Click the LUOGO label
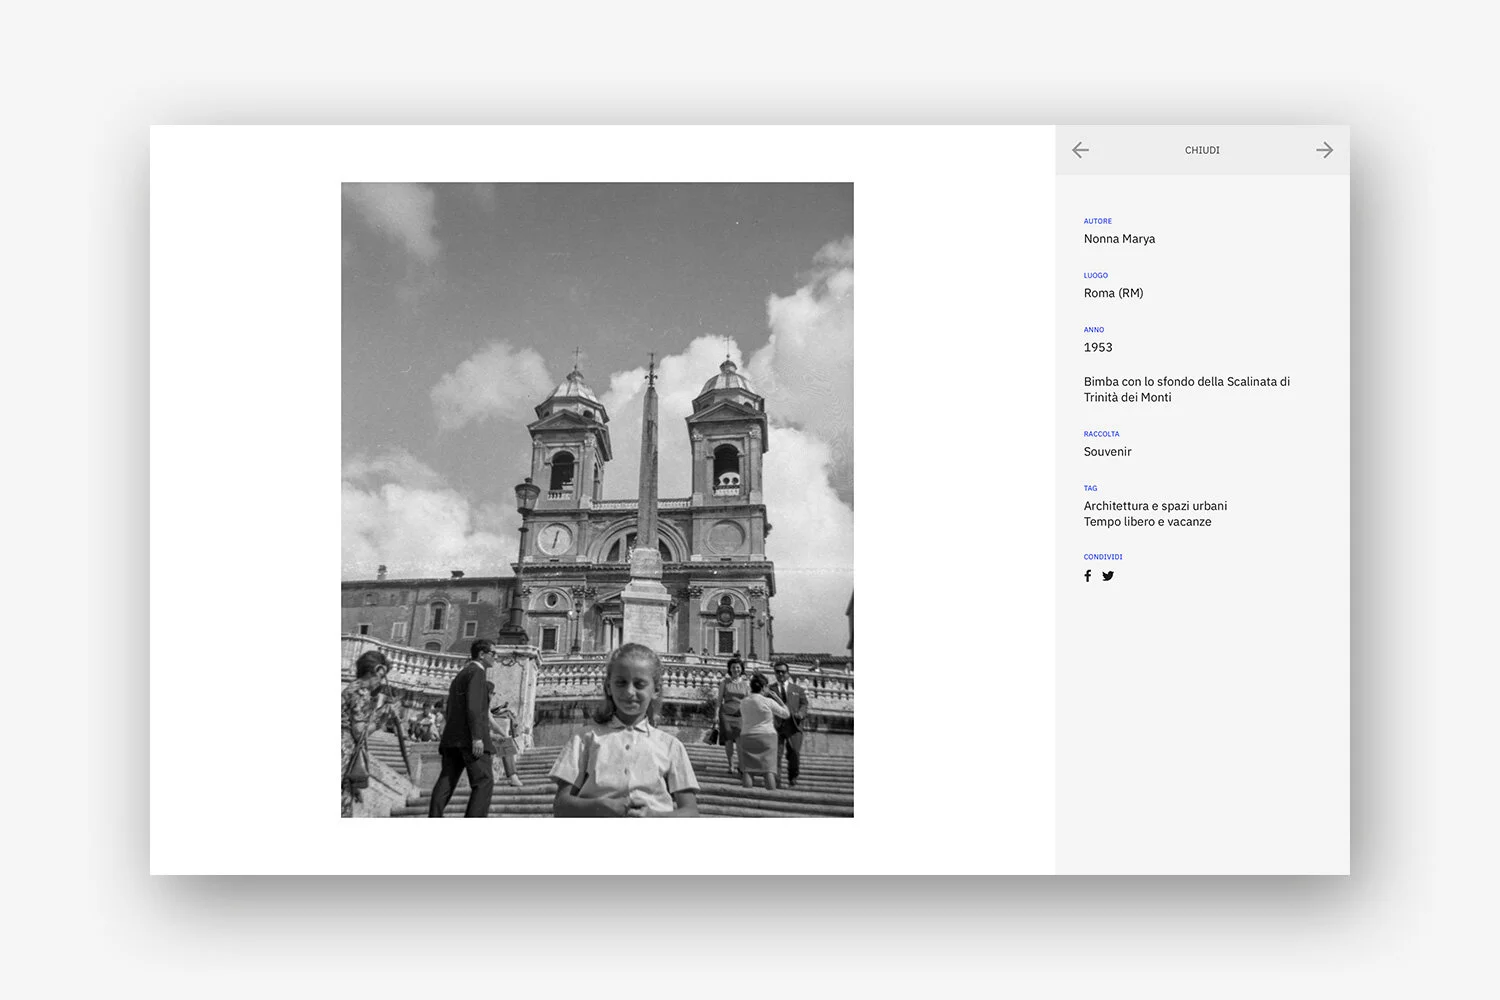Viewport: 1500px width, 1000px height. (x=1095, y=275)
